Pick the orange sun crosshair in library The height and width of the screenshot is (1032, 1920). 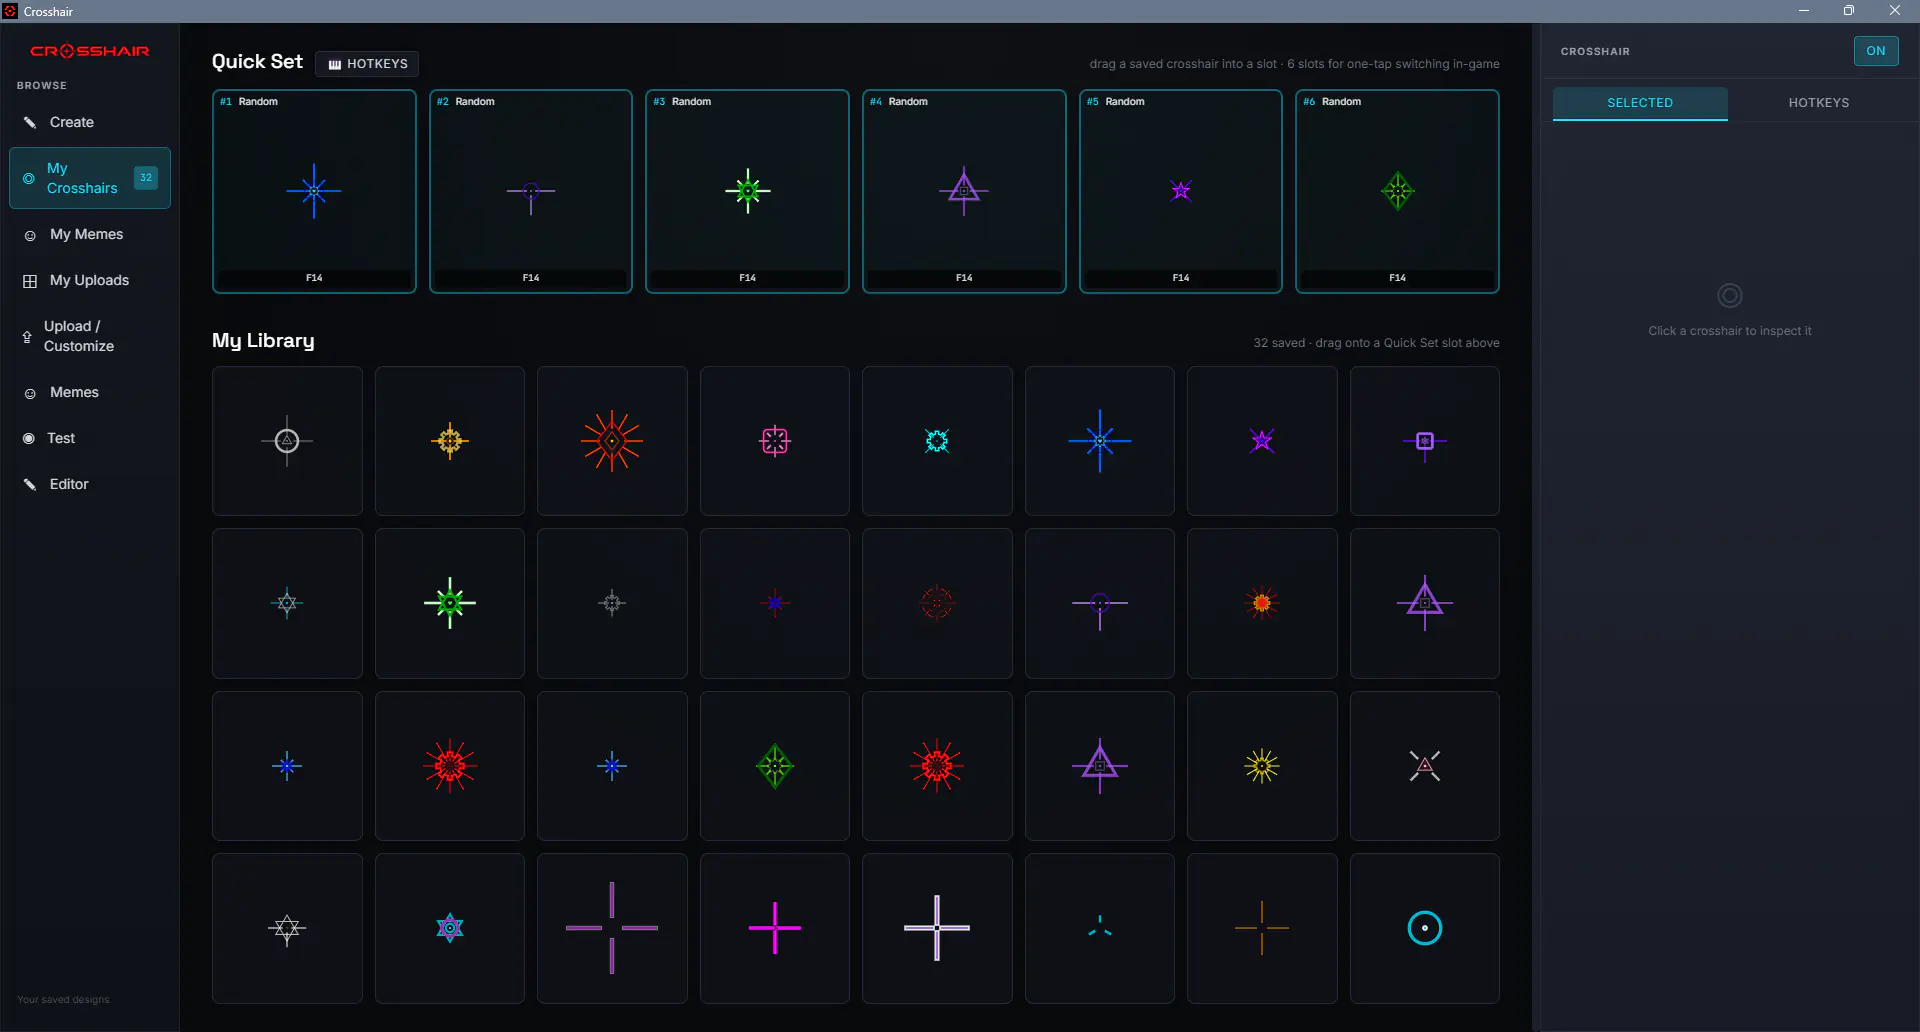[x=1262, y=603]
